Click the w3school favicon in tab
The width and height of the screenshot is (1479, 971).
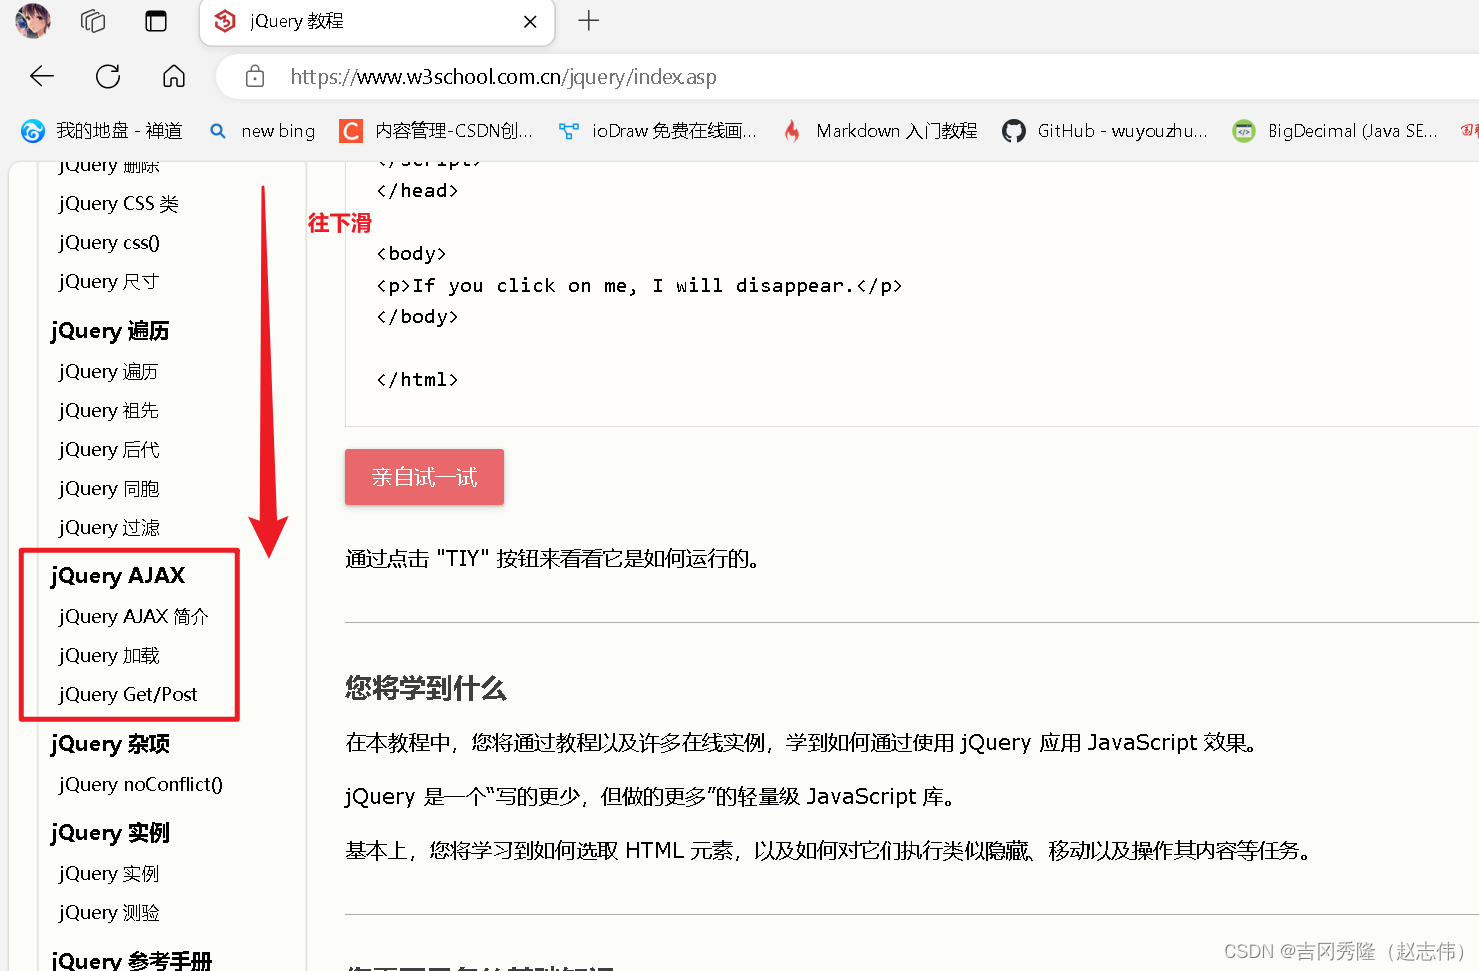[226, 21]
